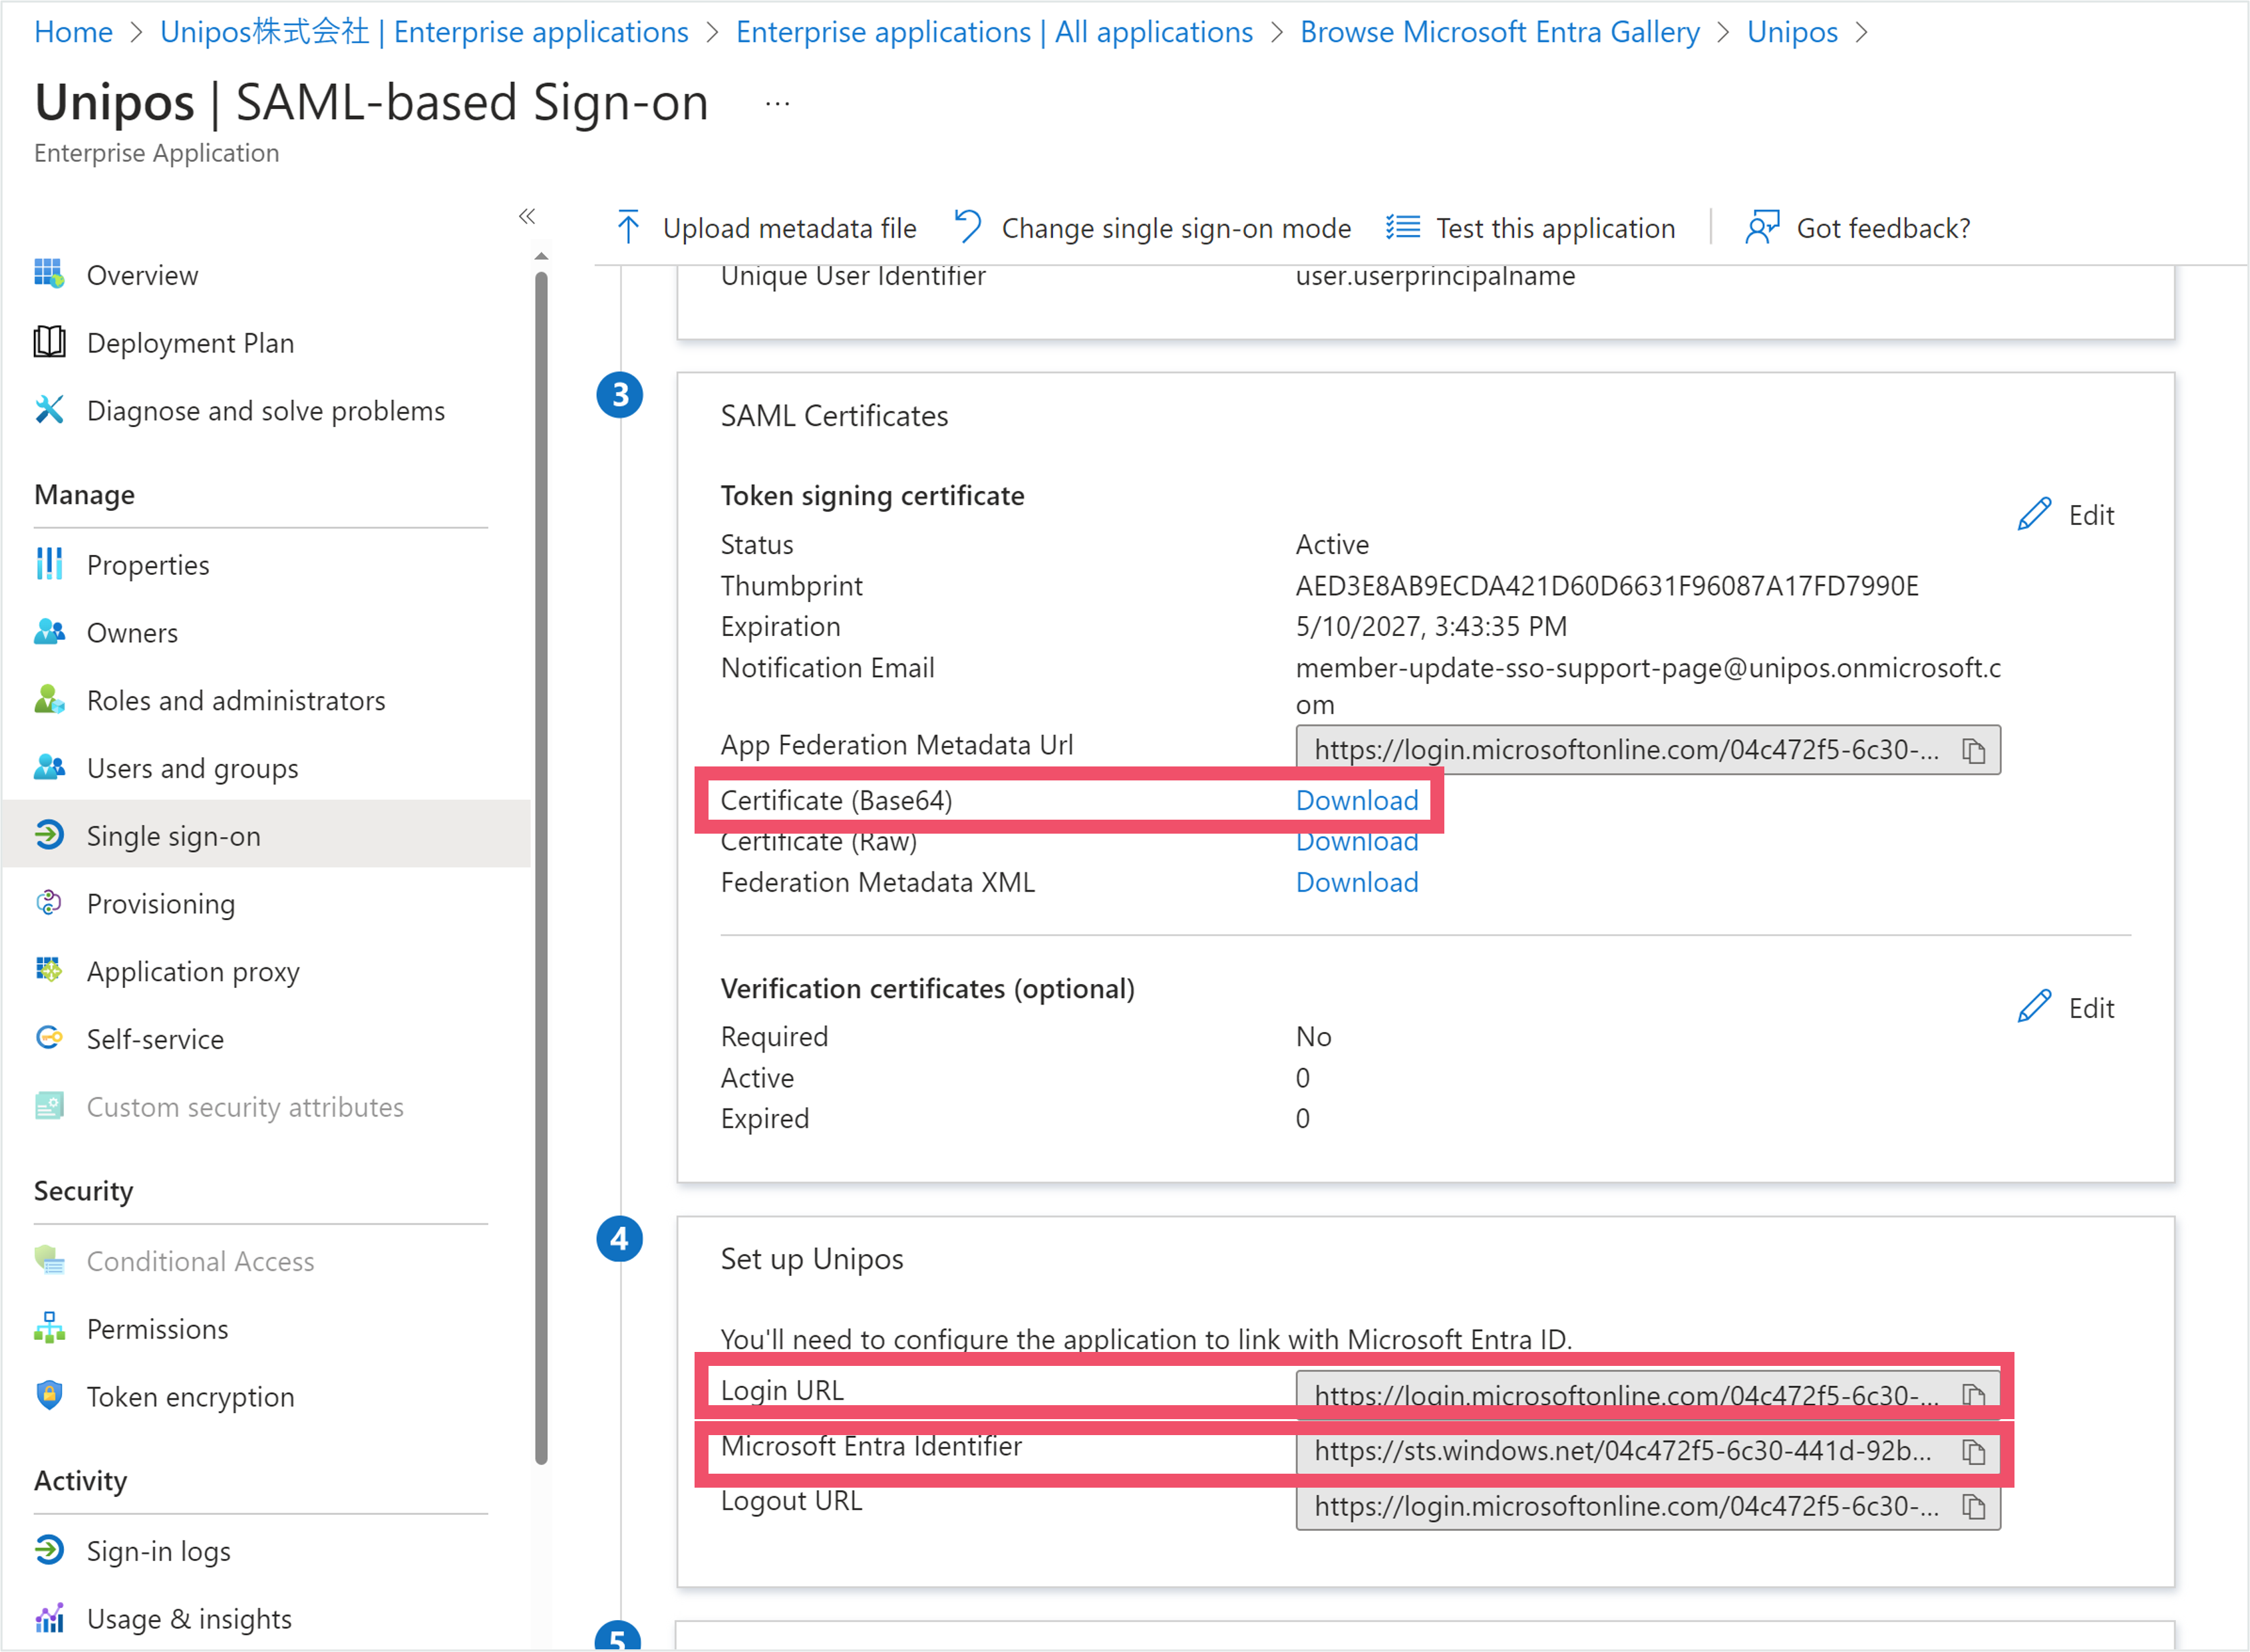Open Browse Microsoft Entra Gallery breadcrumb
The width and height of the screenshot is (2250, 1652).
pos(1499,32)
